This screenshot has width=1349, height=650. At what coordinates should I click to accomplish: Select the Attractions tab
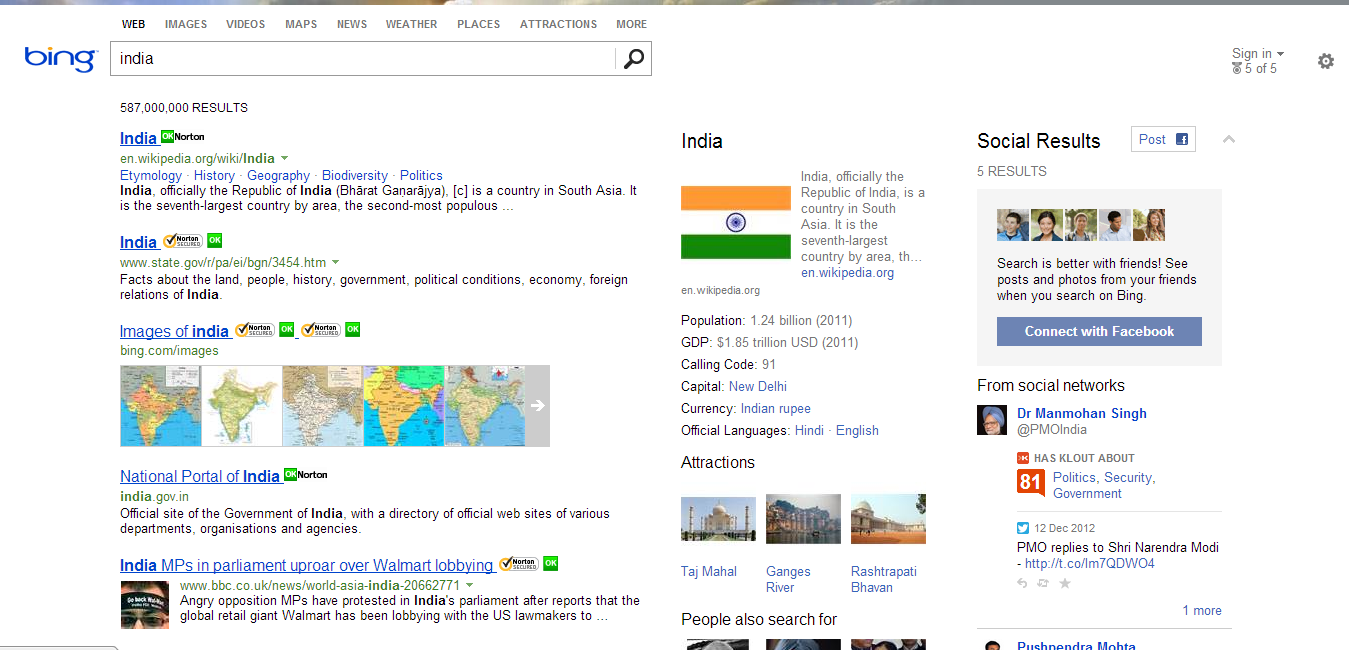pyautogui.click(x=558, y=24)
